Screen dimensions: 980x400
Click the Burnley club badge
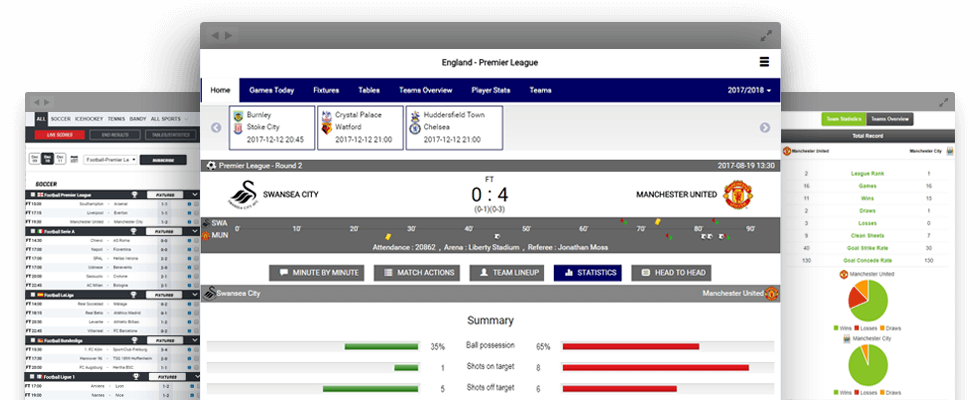coord(238,116)
